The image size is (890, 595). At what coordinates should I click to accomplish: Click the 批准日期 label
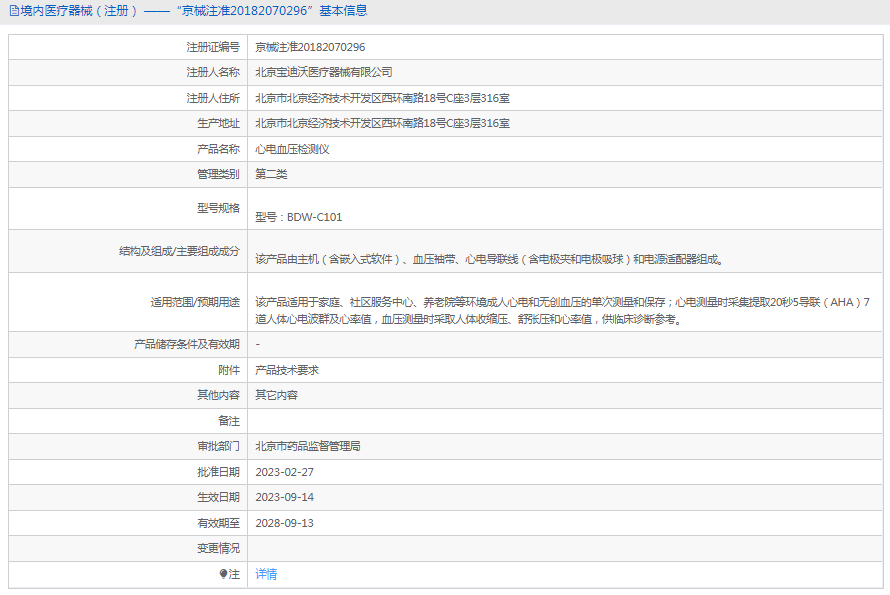[x=219, y=472]
